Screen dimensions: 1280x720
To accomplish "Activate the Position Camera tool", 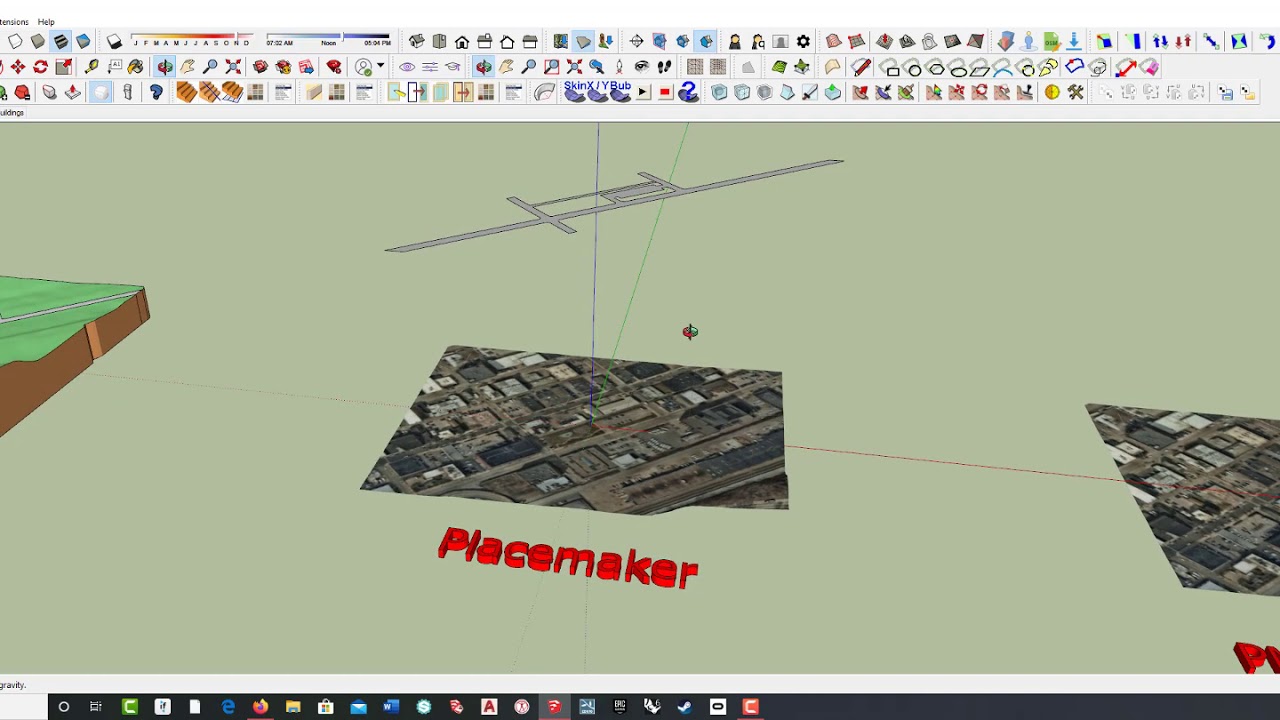I will pos(619,67).
